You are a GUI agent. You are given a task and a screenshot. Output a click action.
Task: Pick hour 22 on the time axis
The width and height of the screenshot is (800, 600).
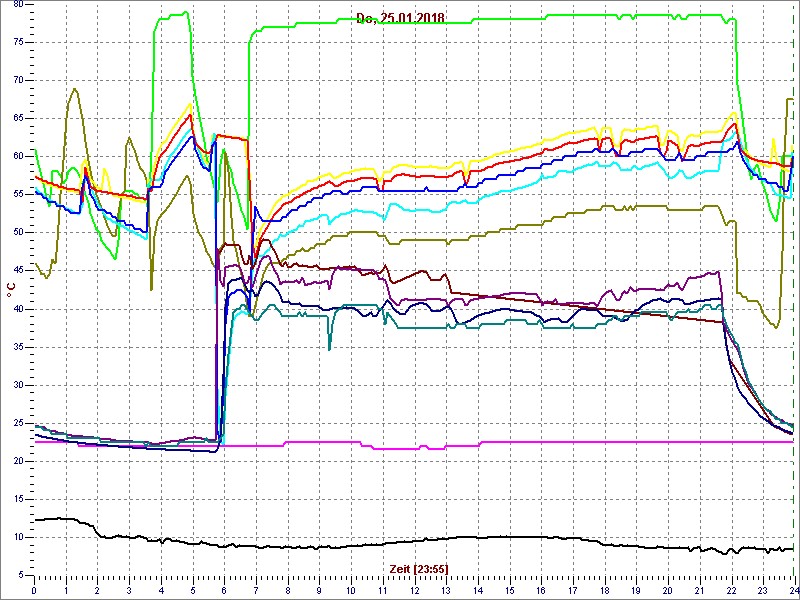(x=731, y=590)
